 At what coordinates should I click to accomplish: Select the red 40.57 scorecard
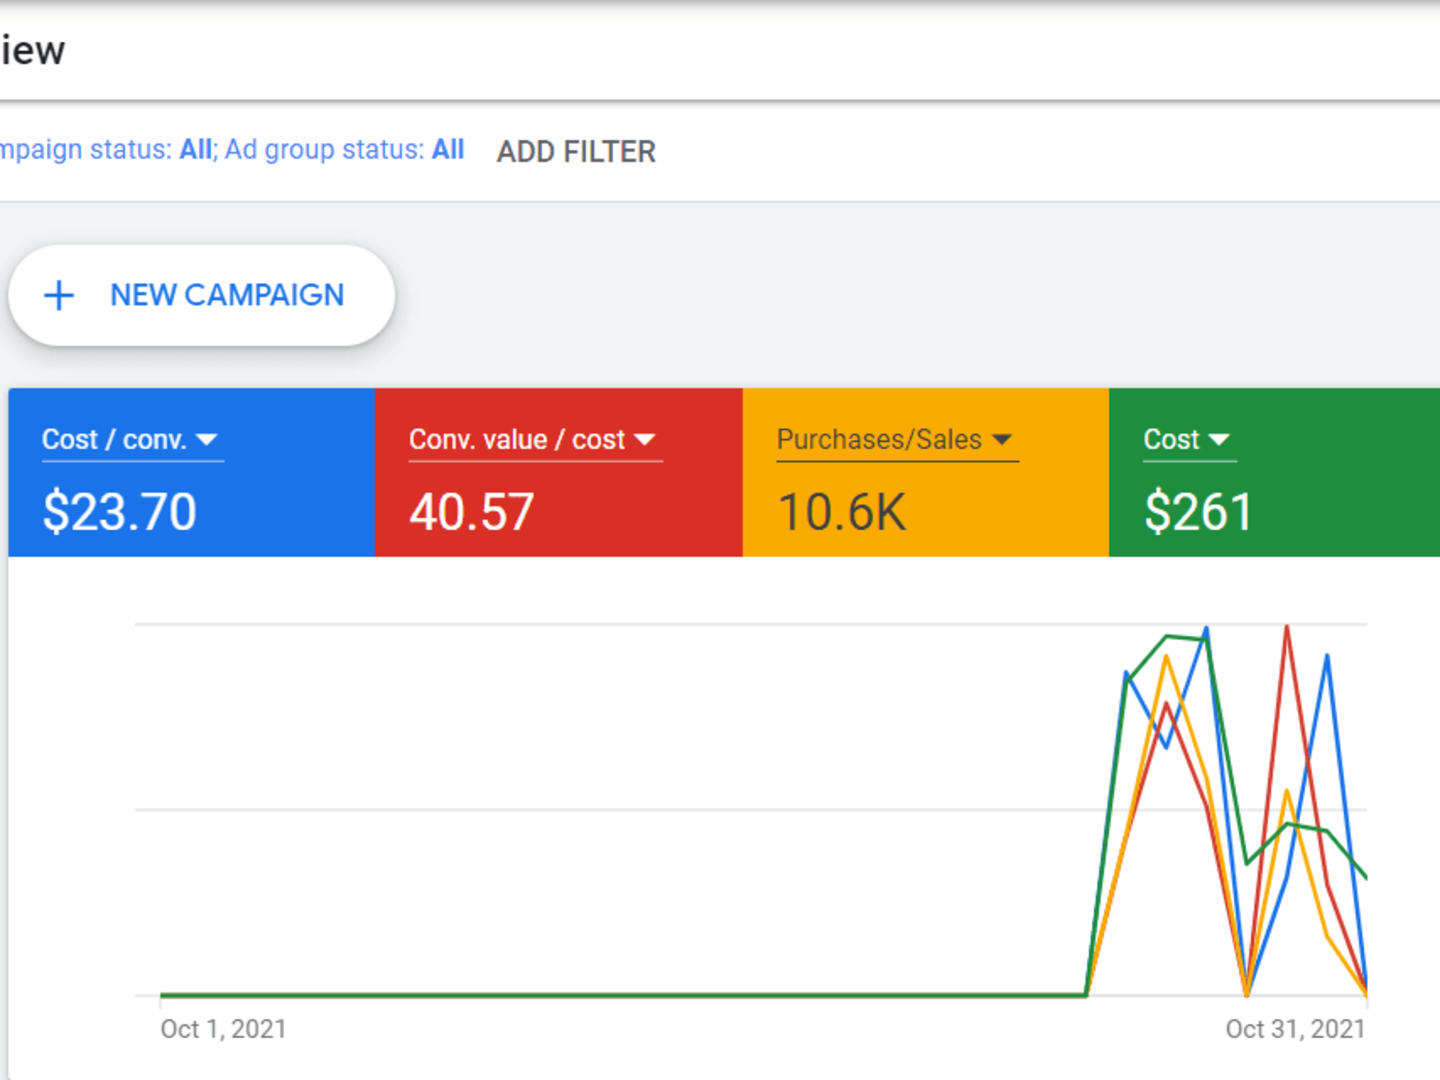point(559,472)
